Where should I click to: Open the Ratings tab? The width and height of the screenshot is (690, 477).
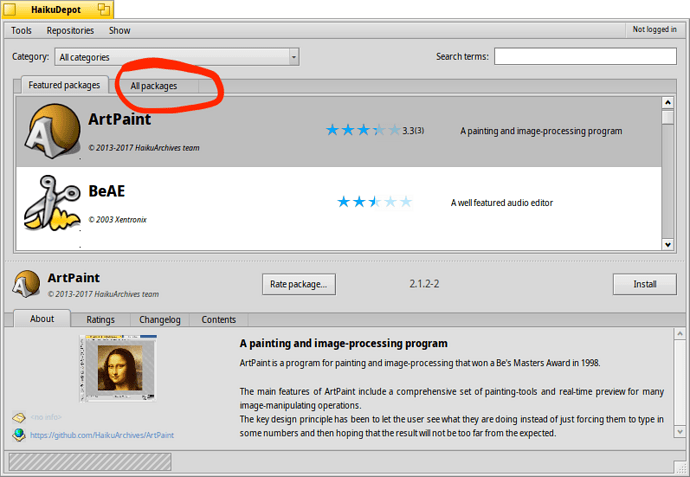pyautogui.click(x=100, y=319)
